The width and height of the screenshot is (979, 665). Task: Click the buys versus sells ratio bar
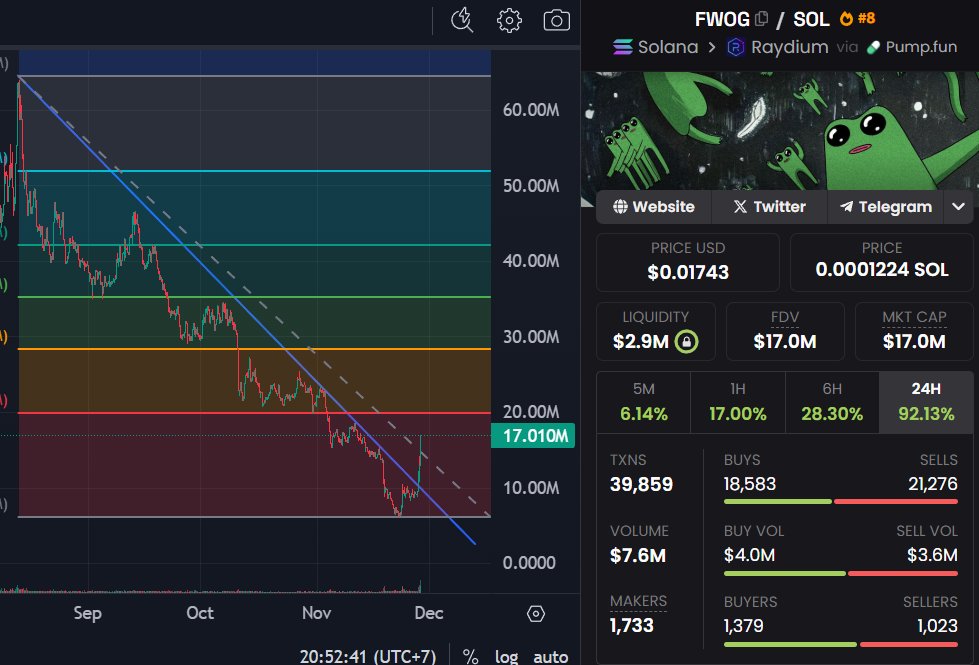[840, 501]
